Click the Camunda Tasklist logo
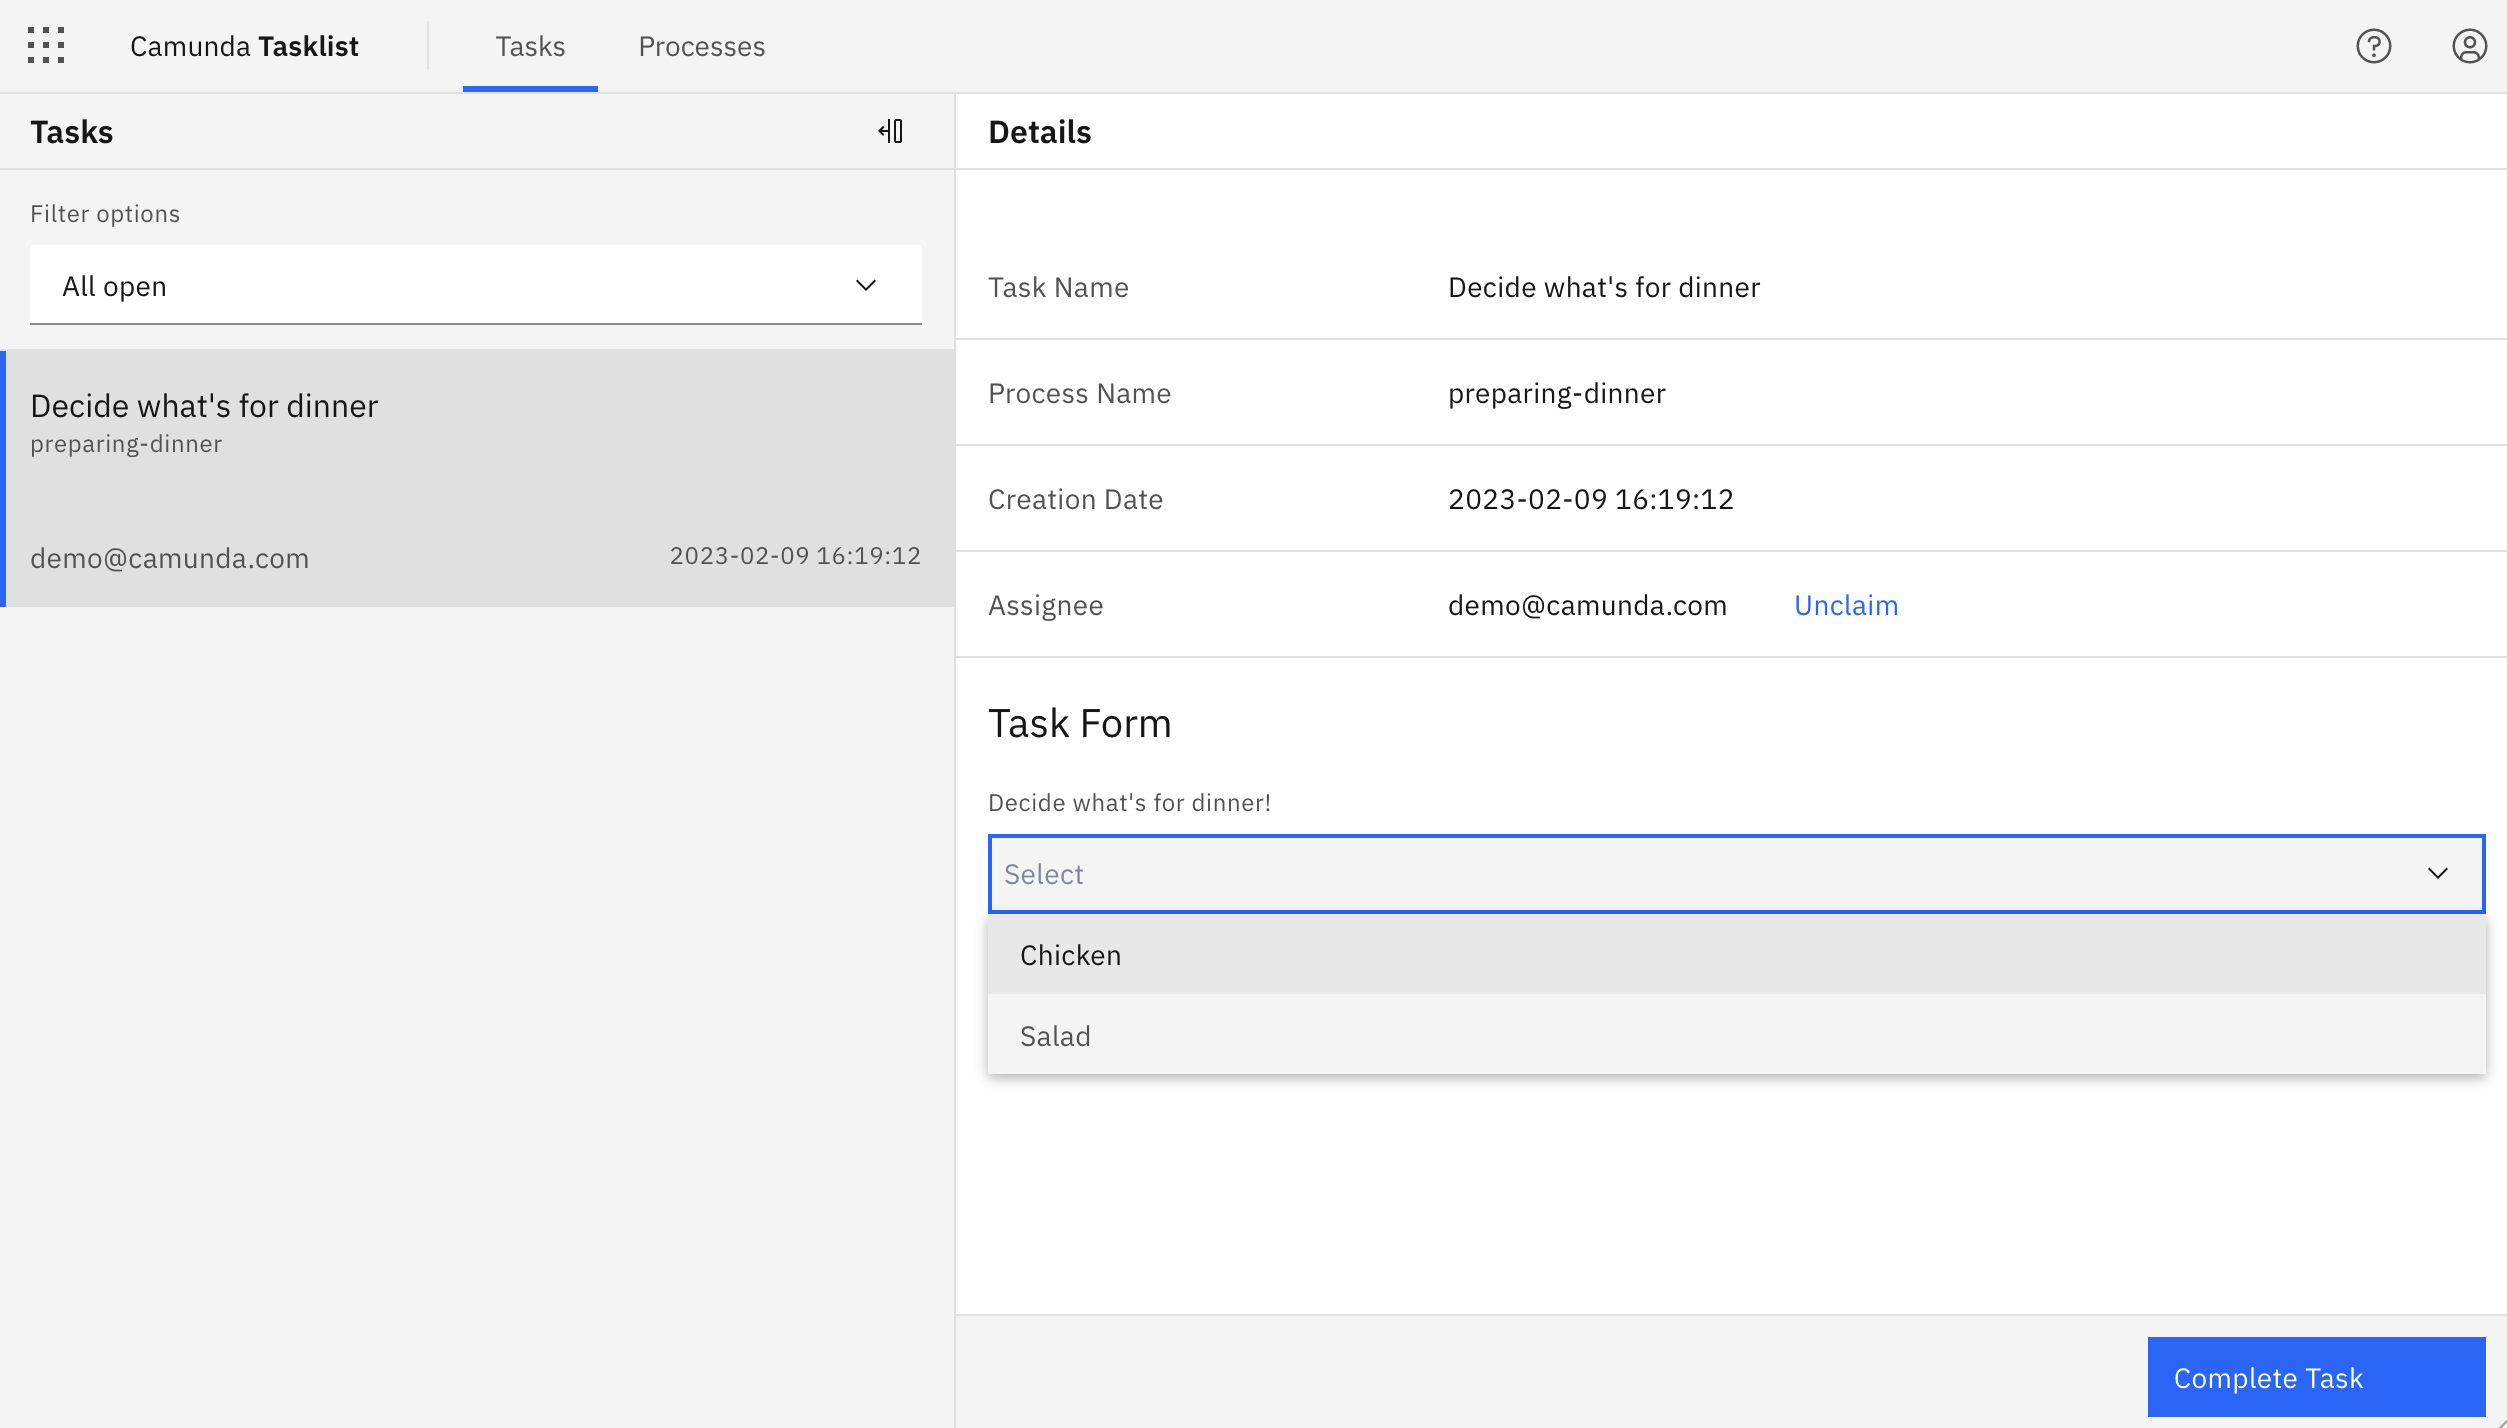This screenshot has height=1428, width=2507. tap(244, 46)
